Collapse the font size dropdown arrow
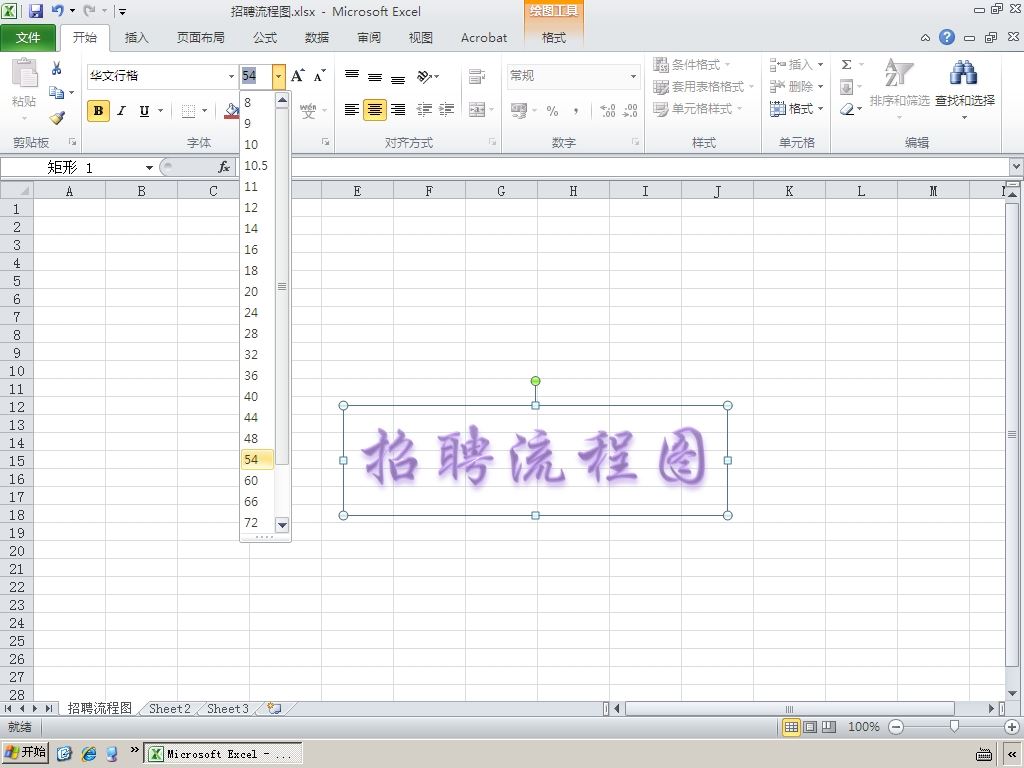1024x768 pixels. [x=279, y=76]
